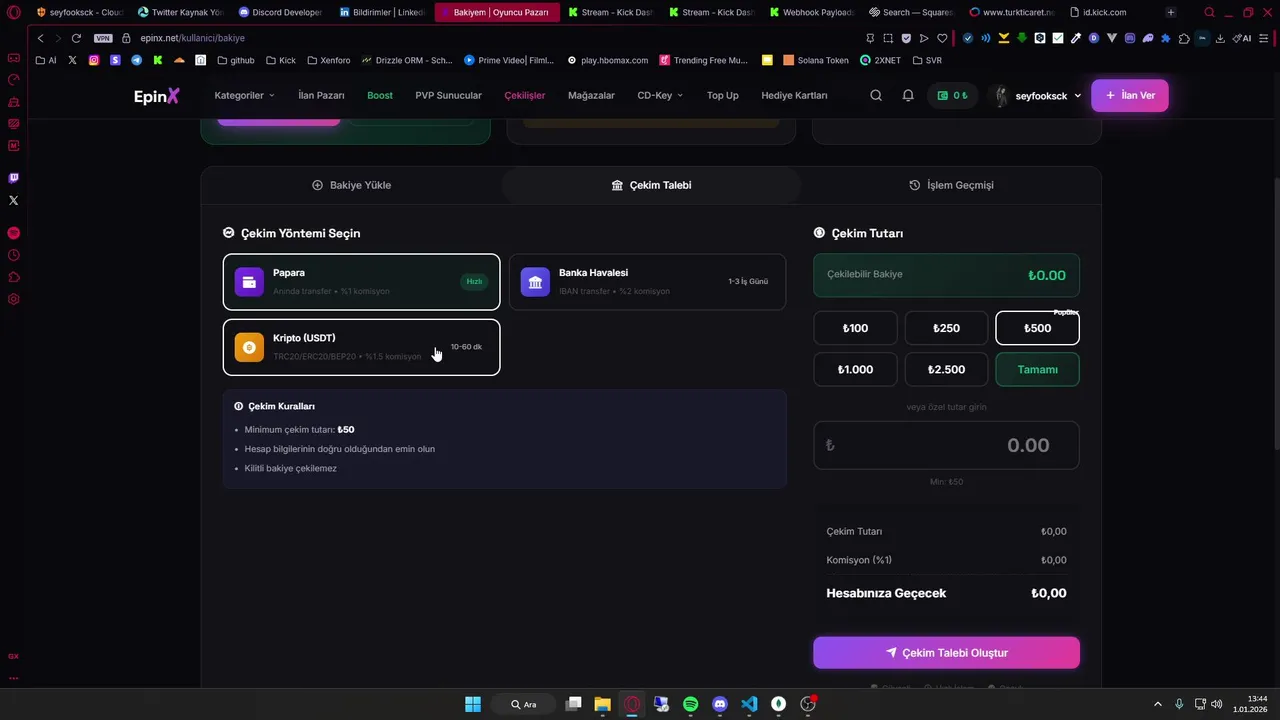Click the İlan Ver button
The image size is (1280, 720).
click(1129, 96)
